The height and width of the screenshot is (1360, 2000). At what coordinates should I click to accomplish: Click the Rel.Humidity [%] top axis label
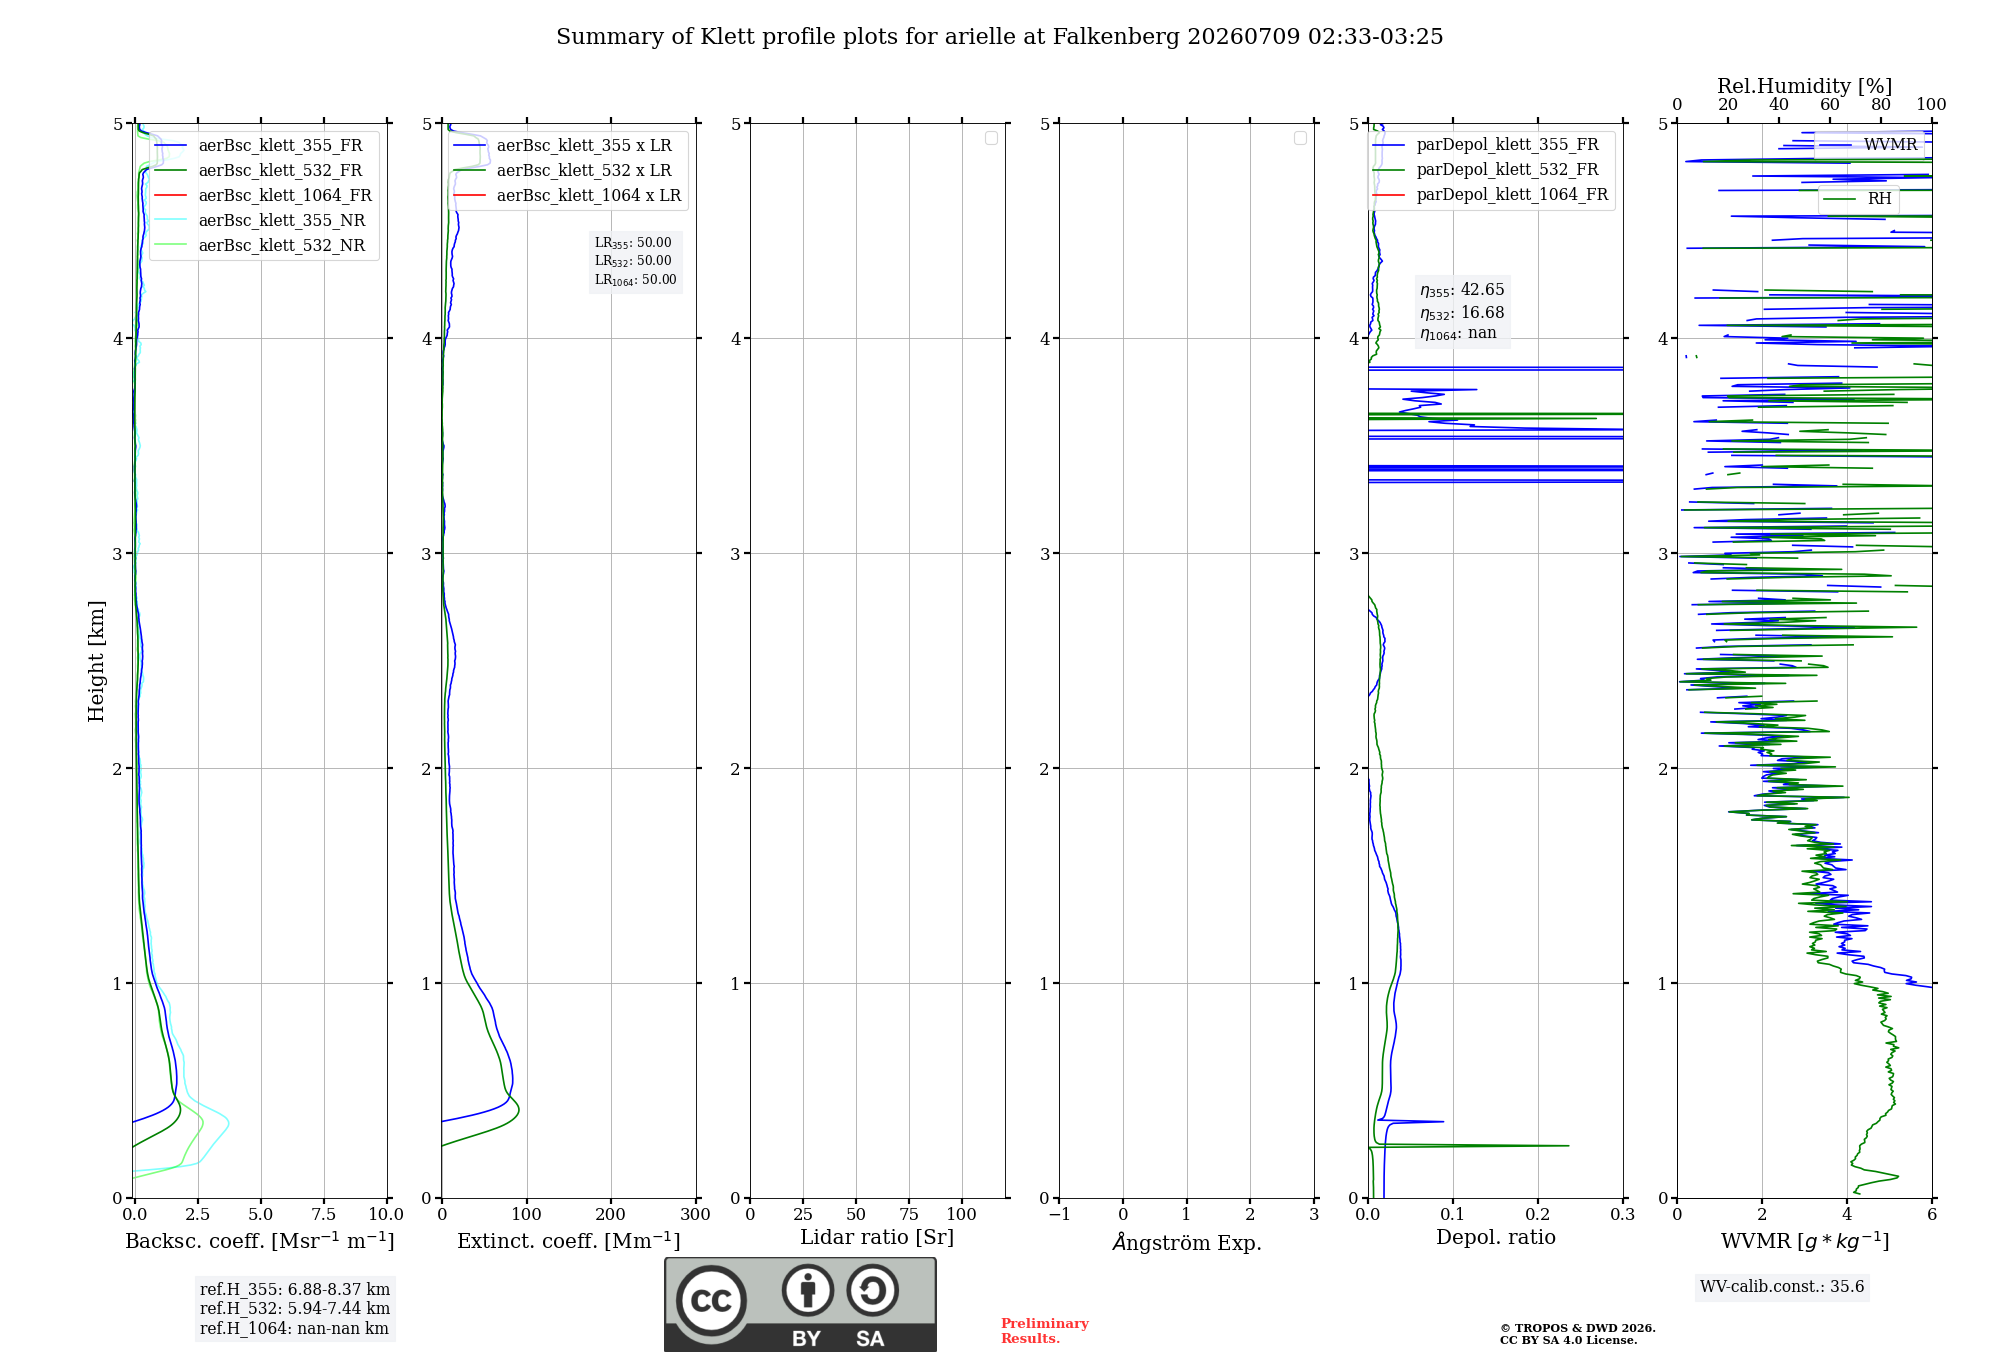click(x=1804, y=86)
